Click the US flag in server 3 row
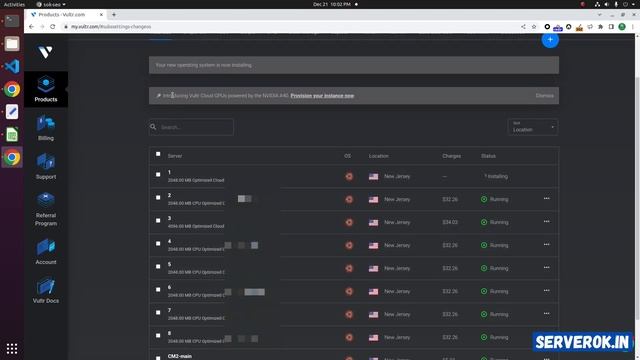Viewport: 640px width, 360px height. pyautogui.click(x=373, y=222)
